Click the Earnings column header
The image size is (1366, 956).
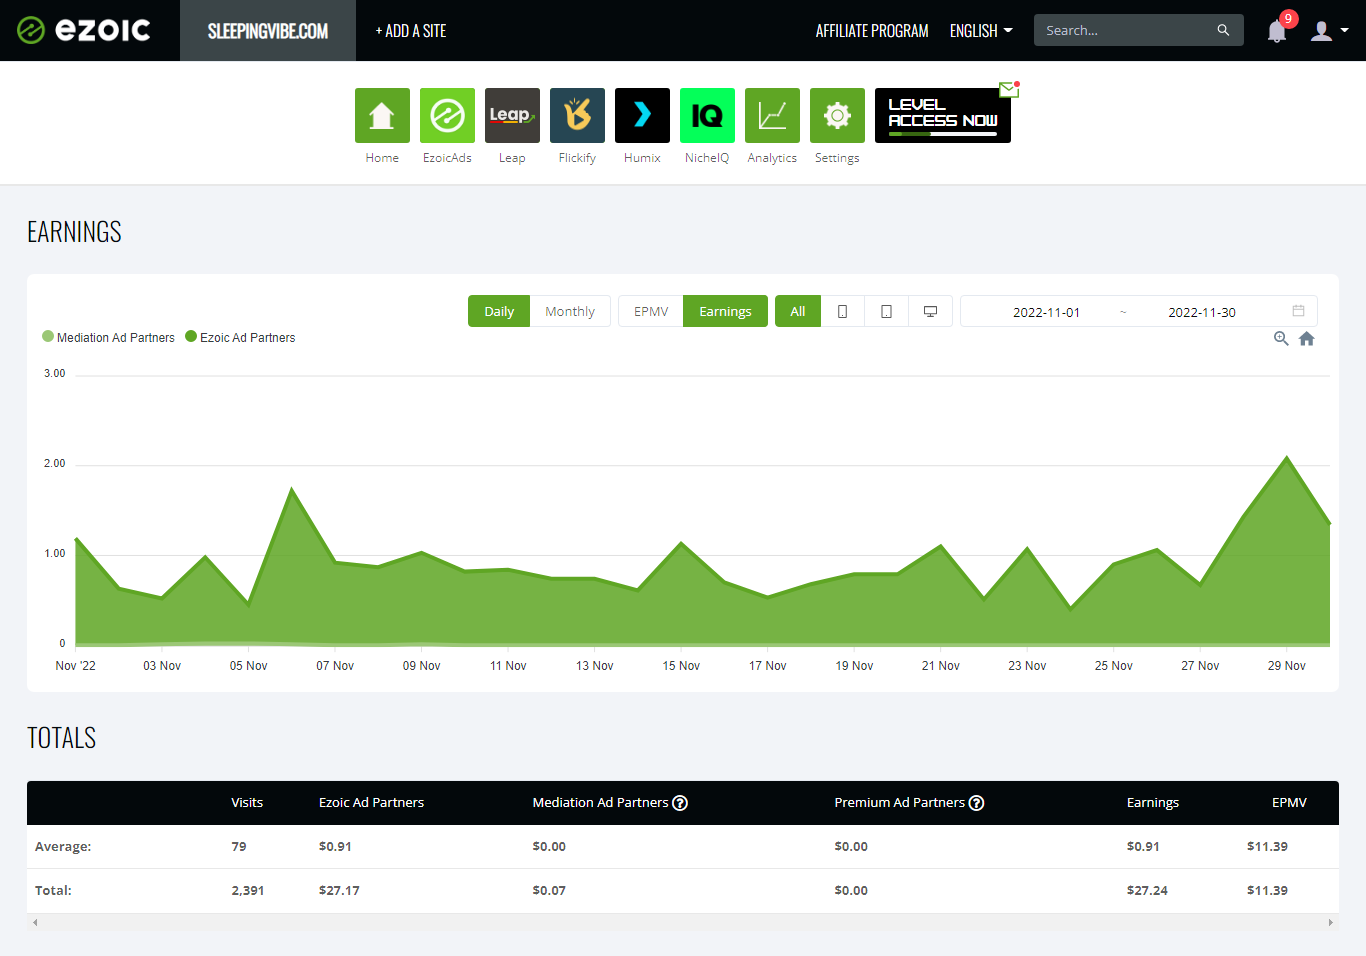click(1153, 802)
